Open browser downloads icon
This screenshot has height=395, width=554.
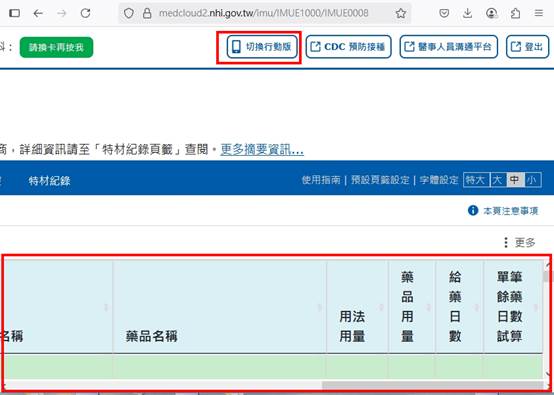tap(467, 13)
